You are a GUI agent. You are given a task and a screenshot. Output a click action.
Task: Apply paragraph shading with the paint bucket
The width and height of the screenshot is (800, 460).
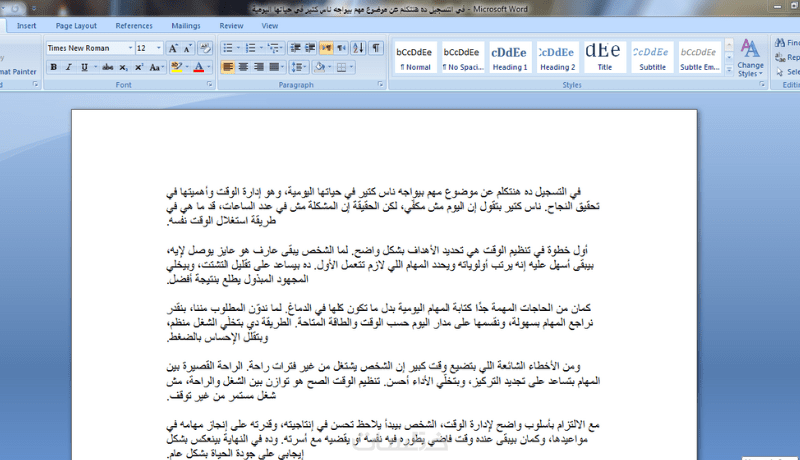point(320,67)
